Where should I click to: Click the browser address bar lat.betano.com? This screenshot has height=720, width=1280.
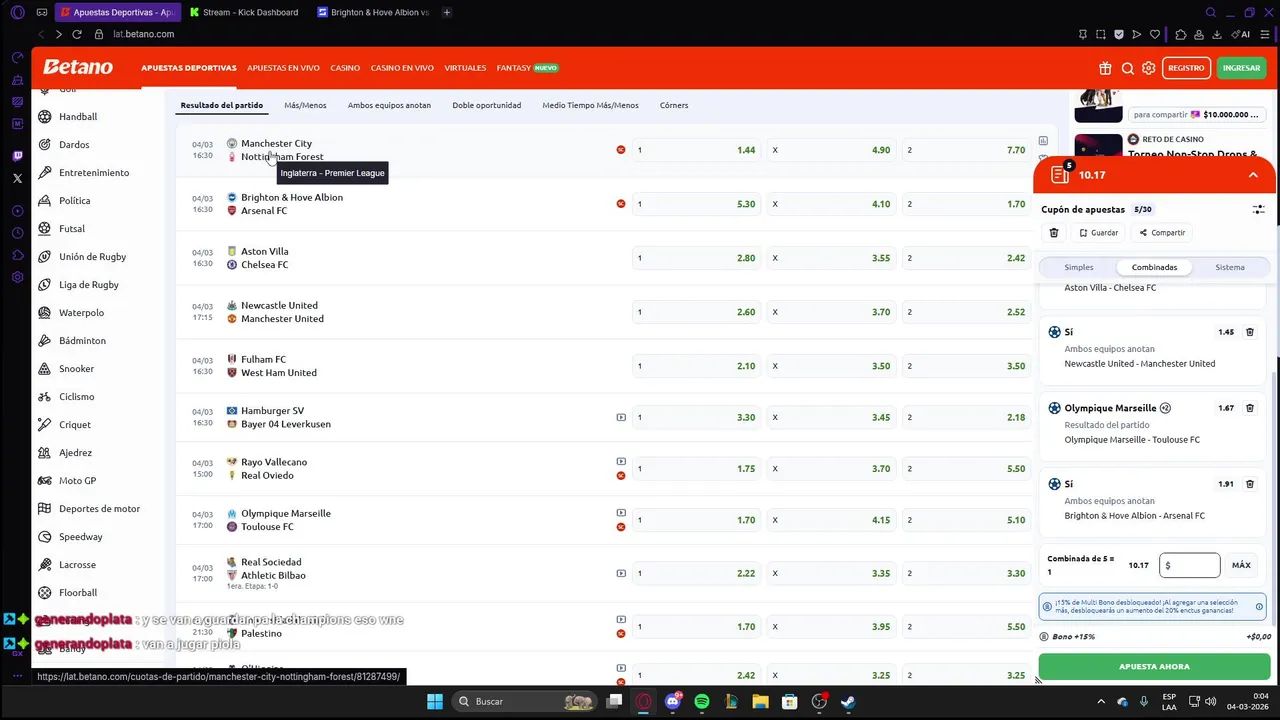pyautogui.click(x=144, y=34)
